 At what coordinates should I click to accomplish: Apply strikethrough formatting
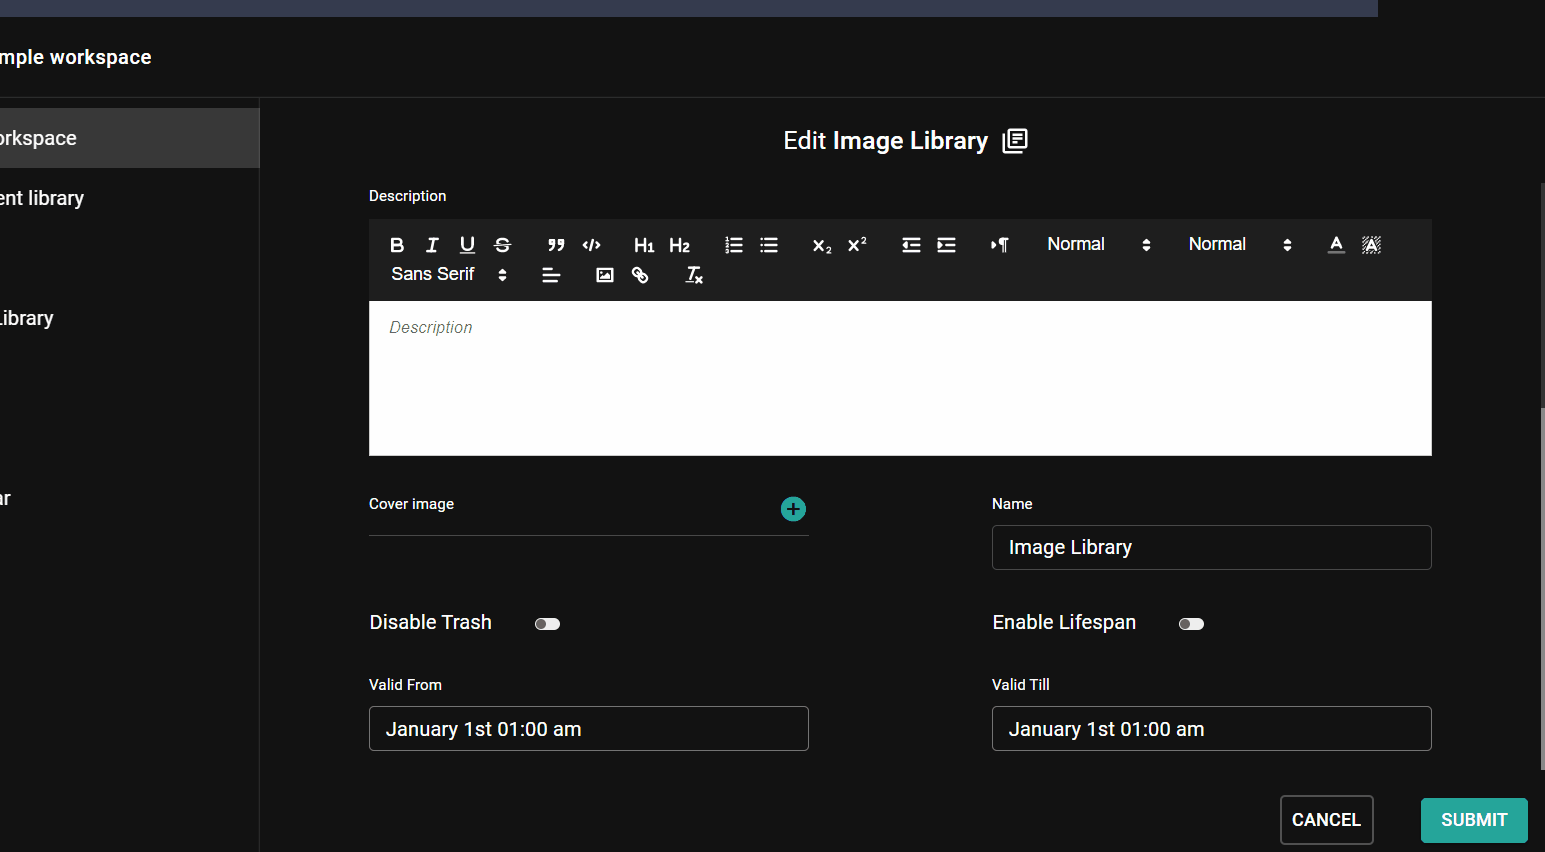coord(503,245)
